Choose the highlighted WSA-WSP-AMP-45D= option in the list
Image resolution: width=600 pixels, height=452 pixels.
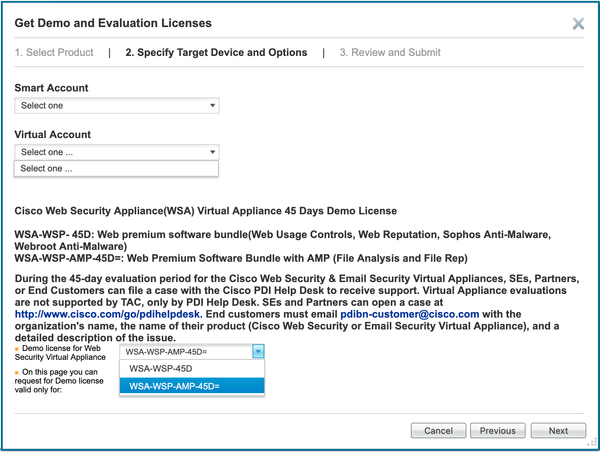tap(192, 386)
